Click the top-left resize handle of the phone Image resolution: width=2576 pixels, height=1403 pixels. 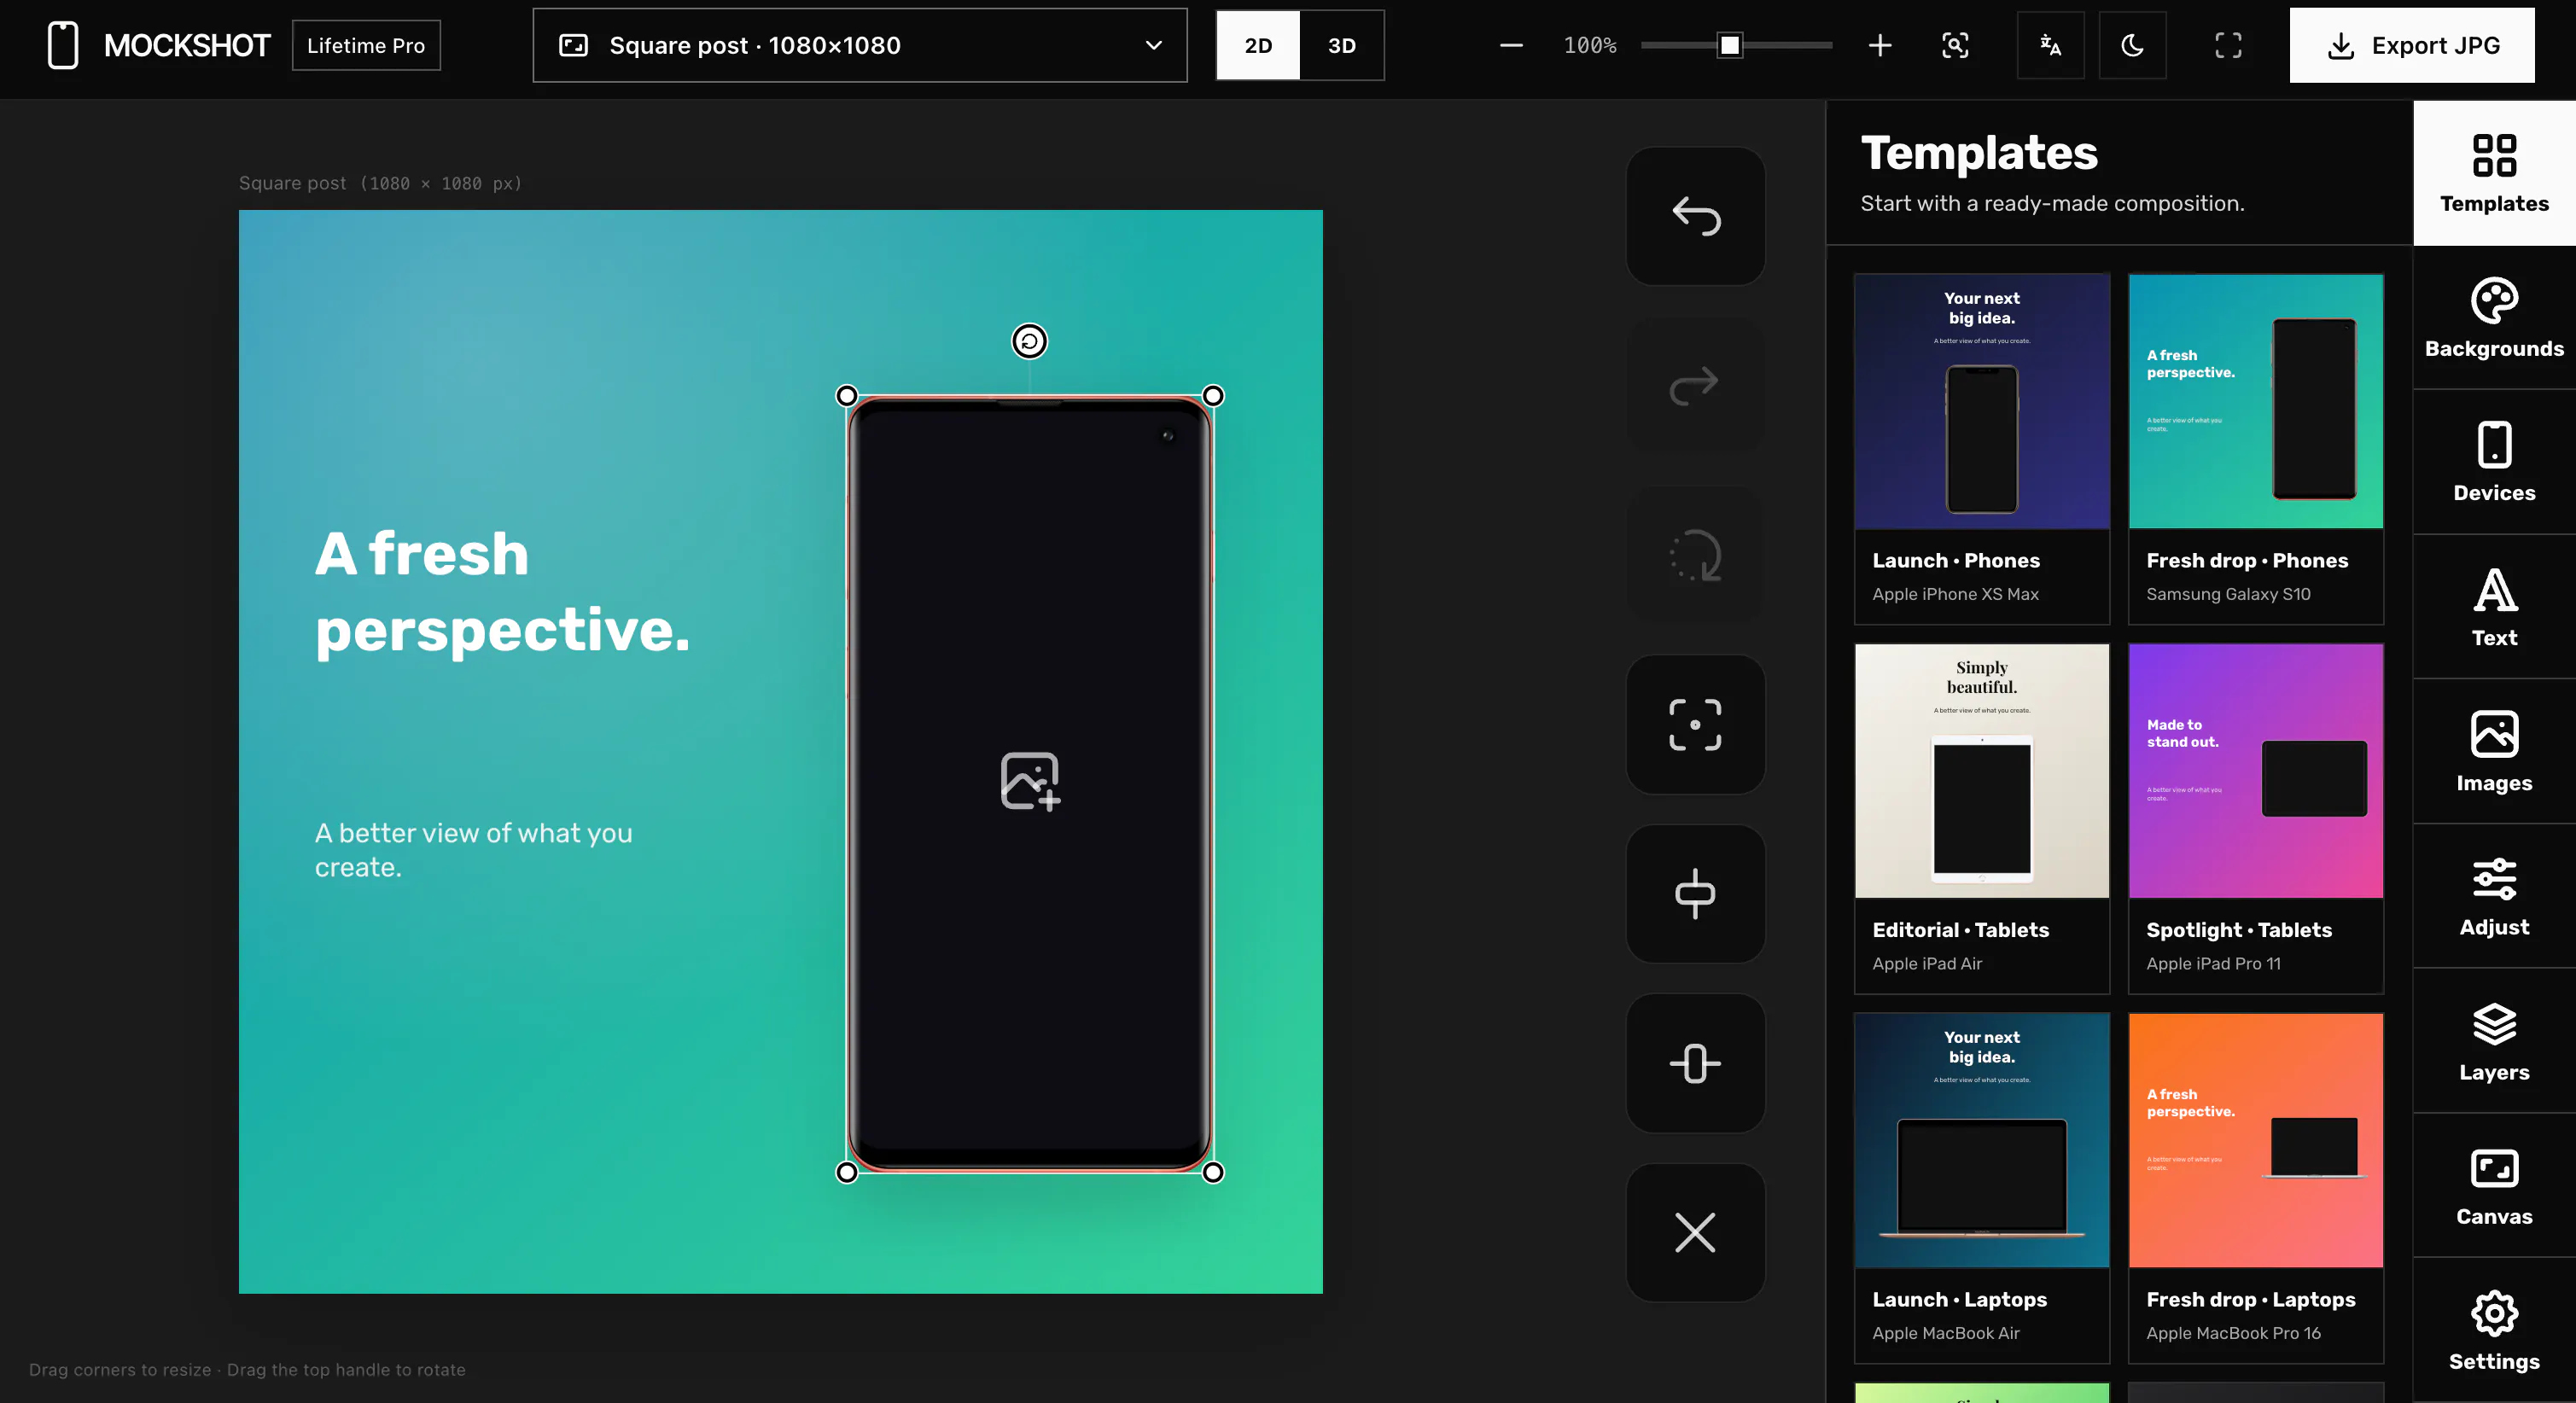(846, 396)
